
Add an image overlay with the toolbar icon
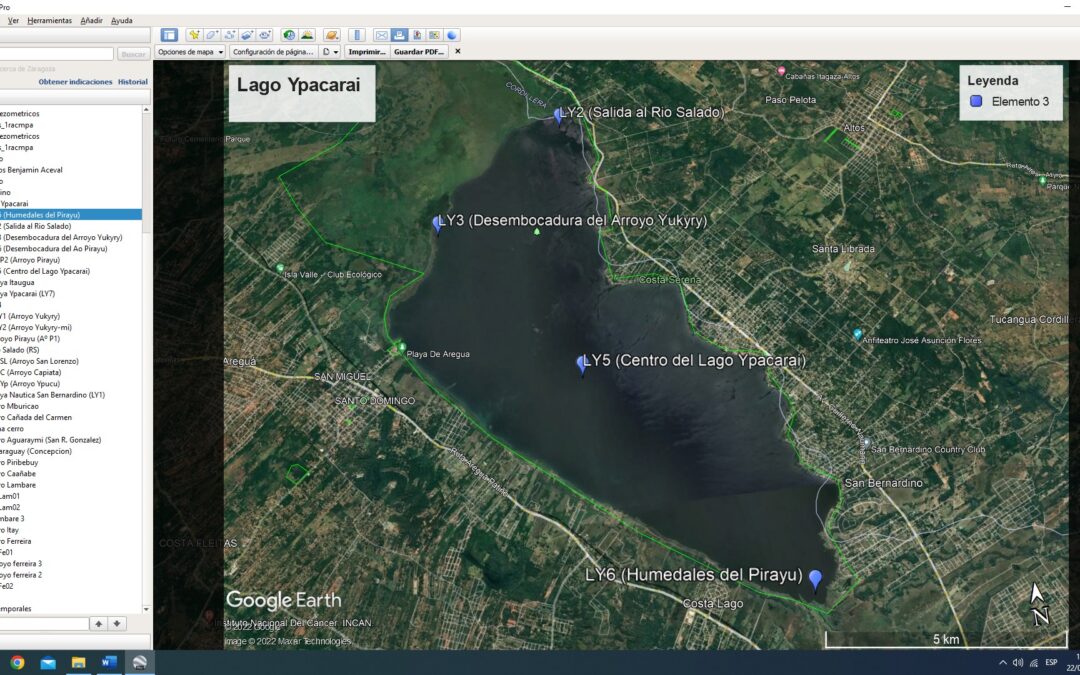point(247,35)
